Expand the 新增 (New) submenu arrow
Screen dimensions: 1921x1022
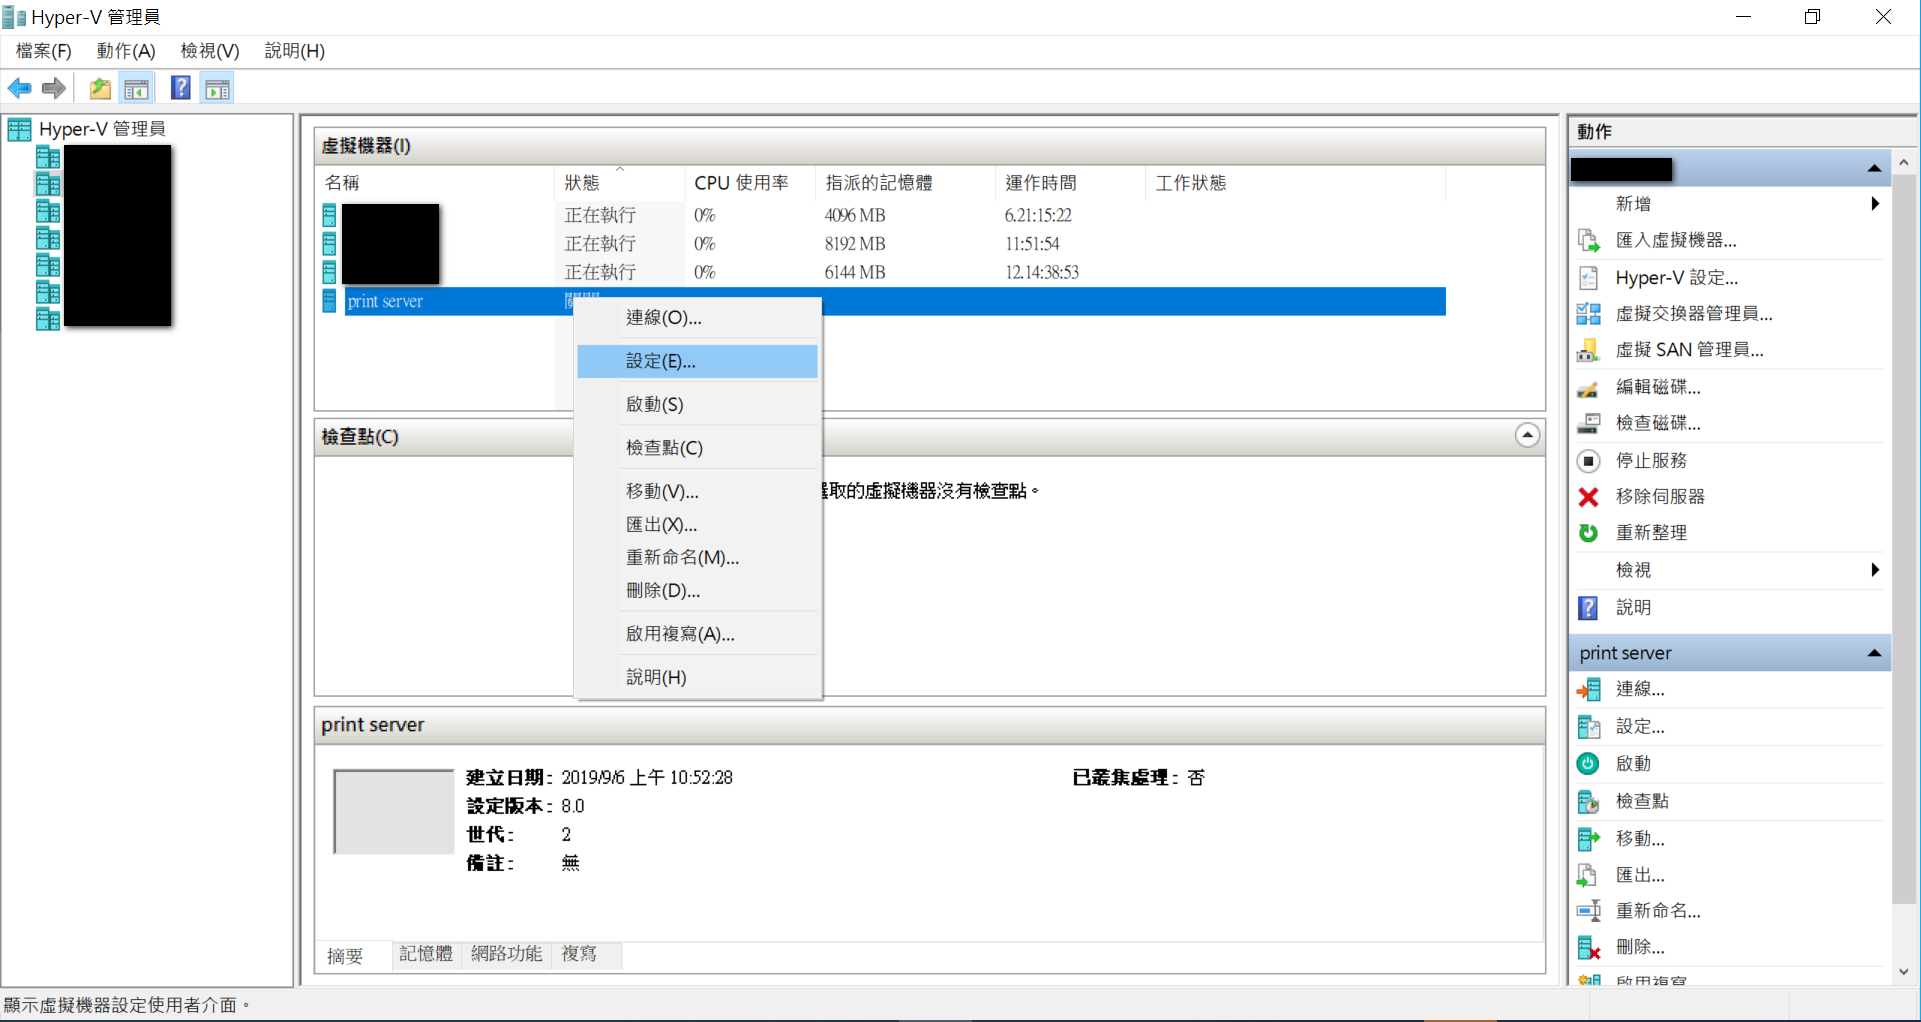[1874, 204]
